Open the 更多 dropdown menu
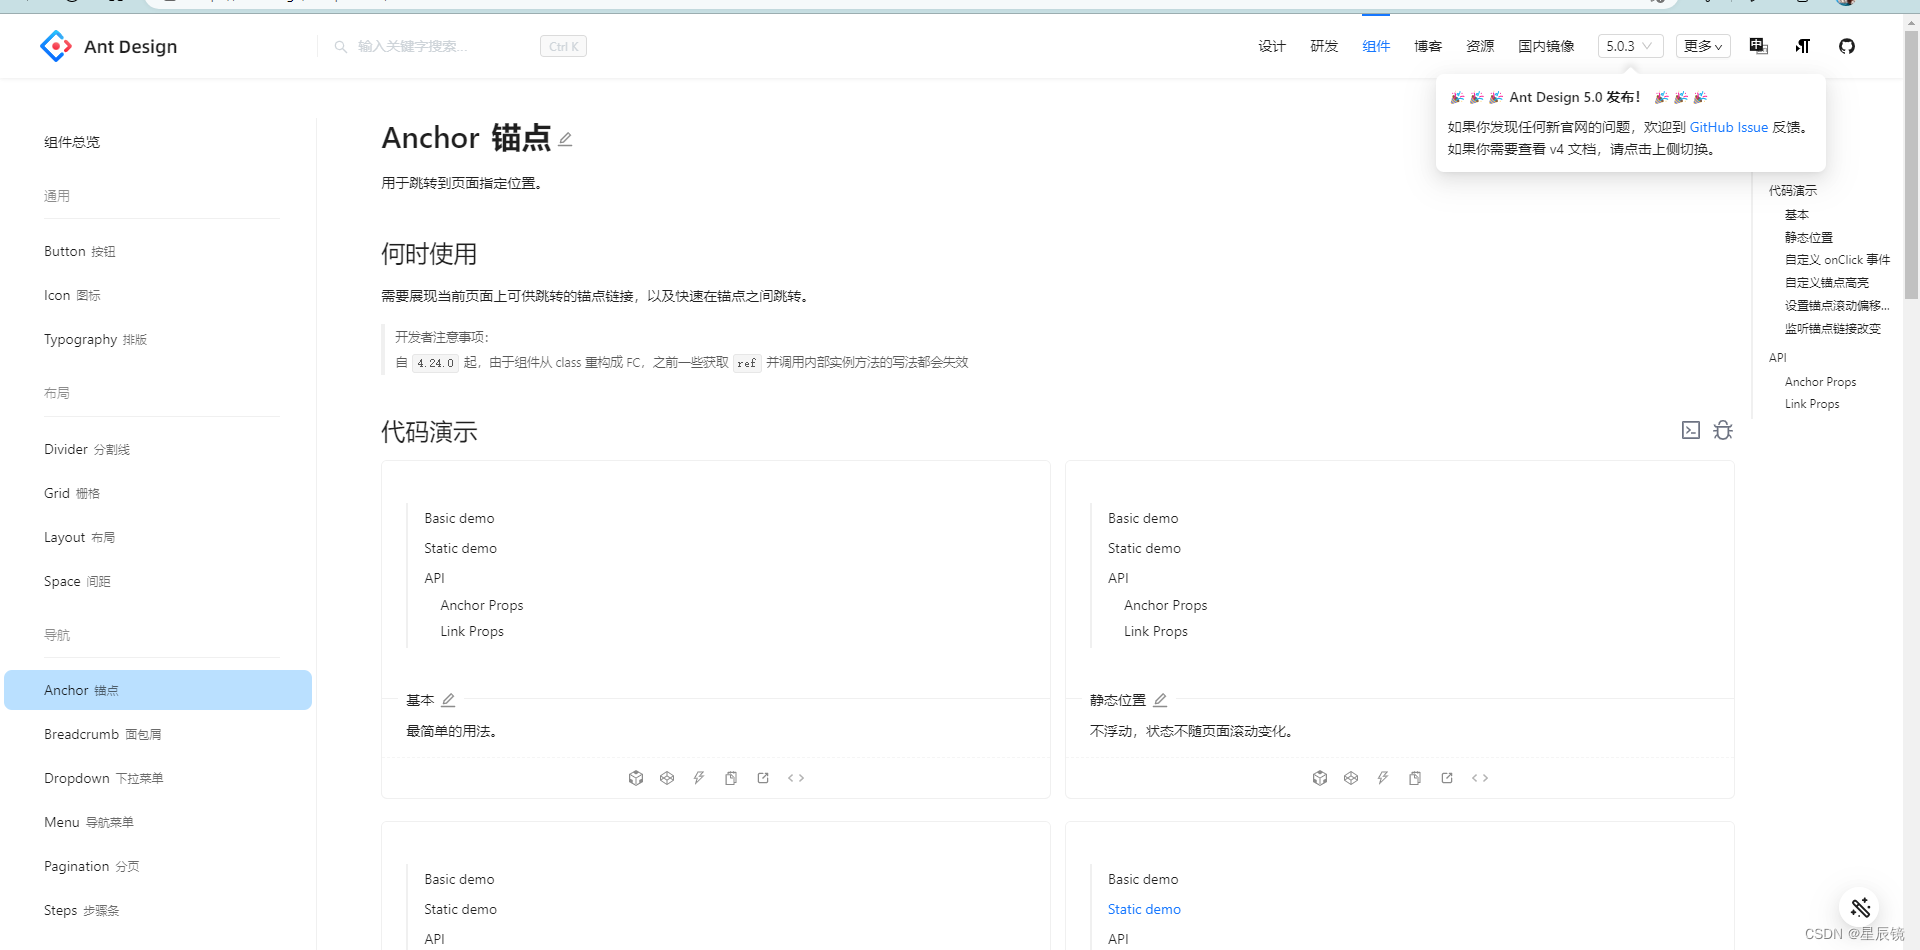Image resolution: width=1920 pixels, height=950 pixels. pos(1703,46)
